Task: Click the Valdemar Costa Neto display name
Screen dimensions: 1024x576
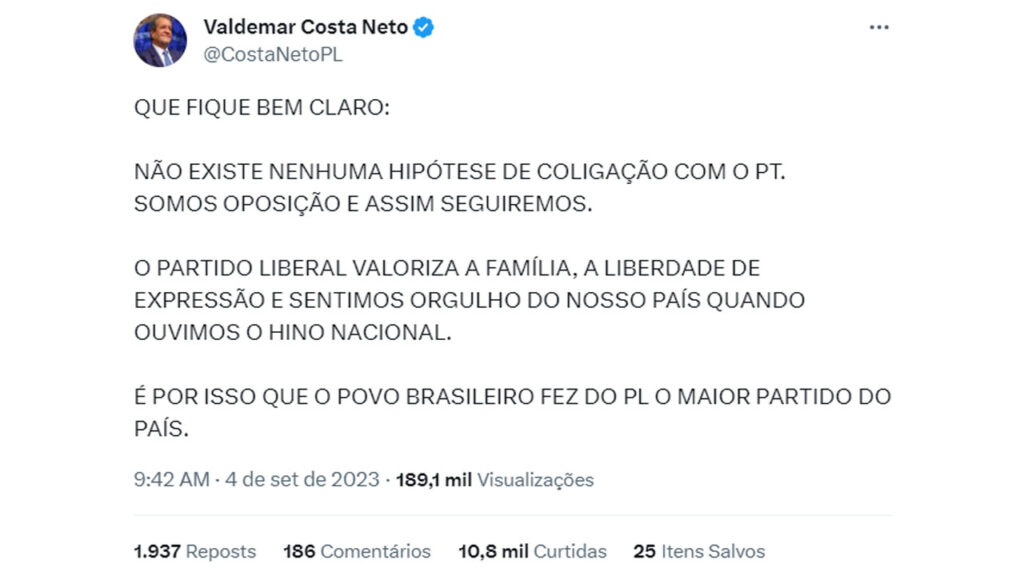Action: [x=305, y=28]
